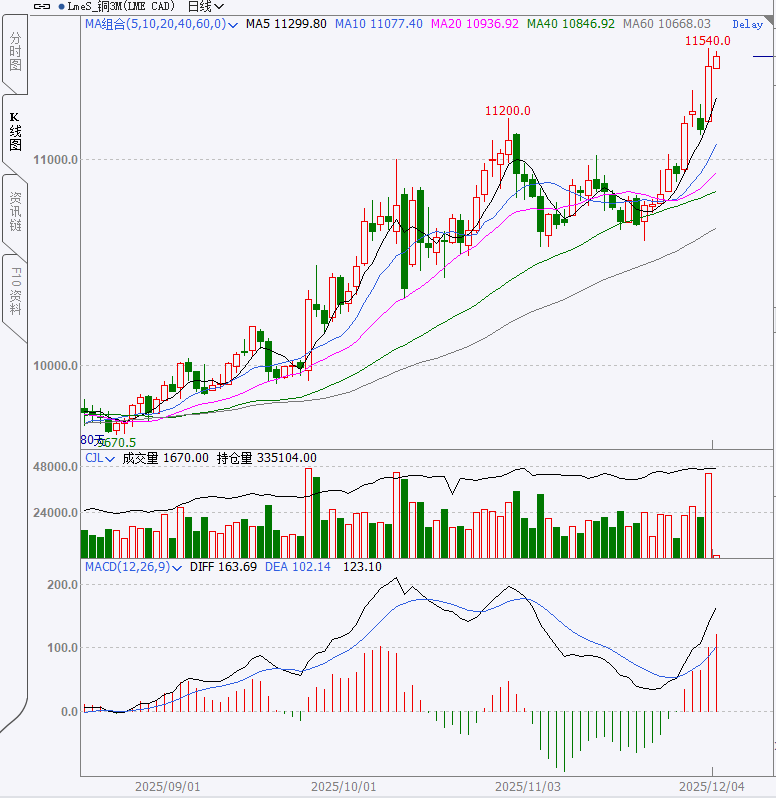Click the 11200.0 peak price label
This screenshot has width=776, height=798.
pyautogui.click(x=507, y=111)
